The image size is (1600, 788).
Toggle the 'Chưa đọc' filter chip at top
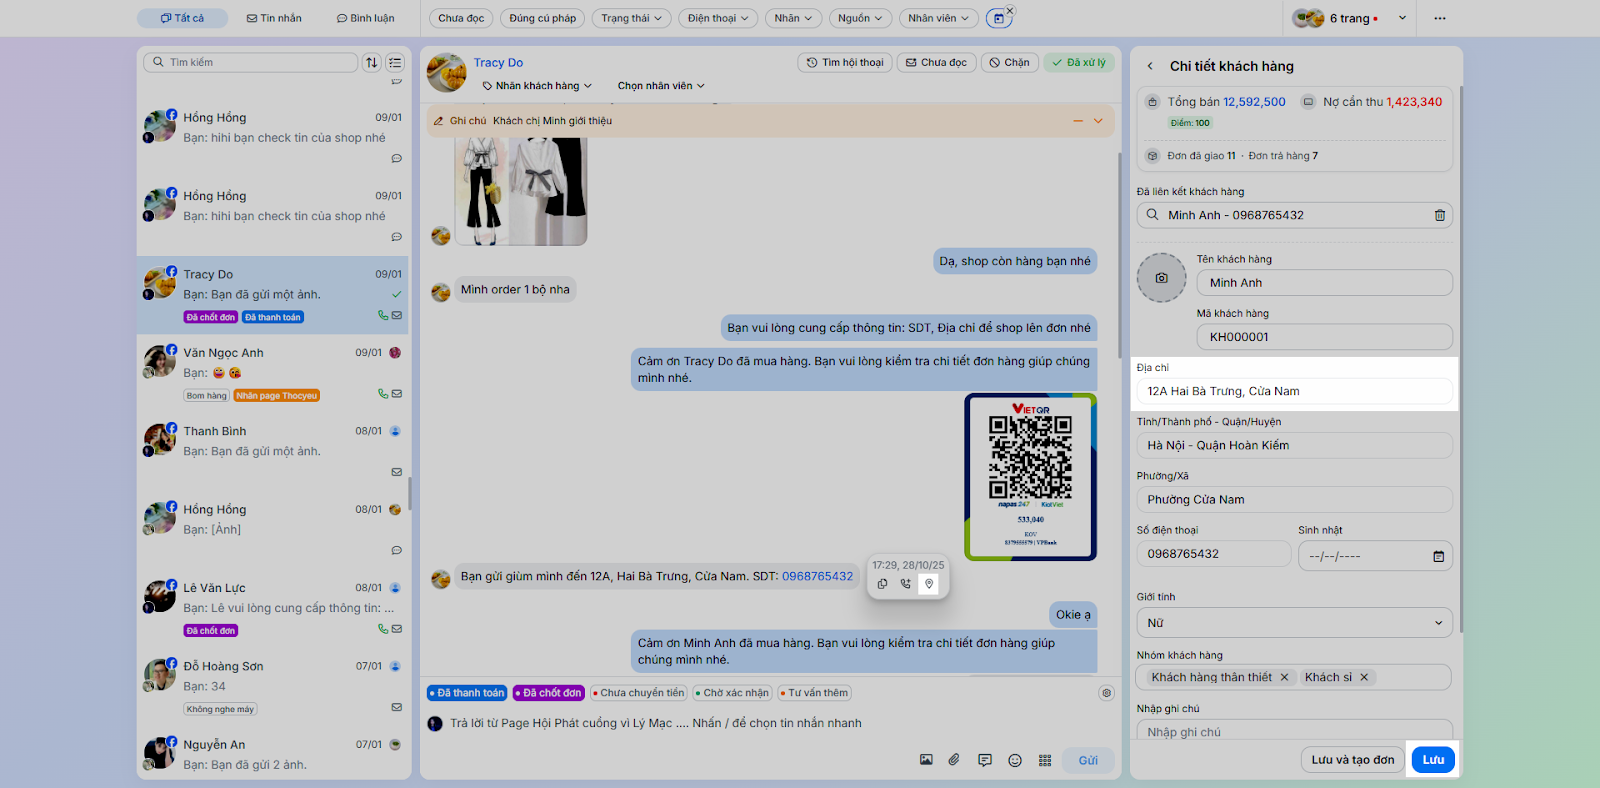[x=461, y=18]
